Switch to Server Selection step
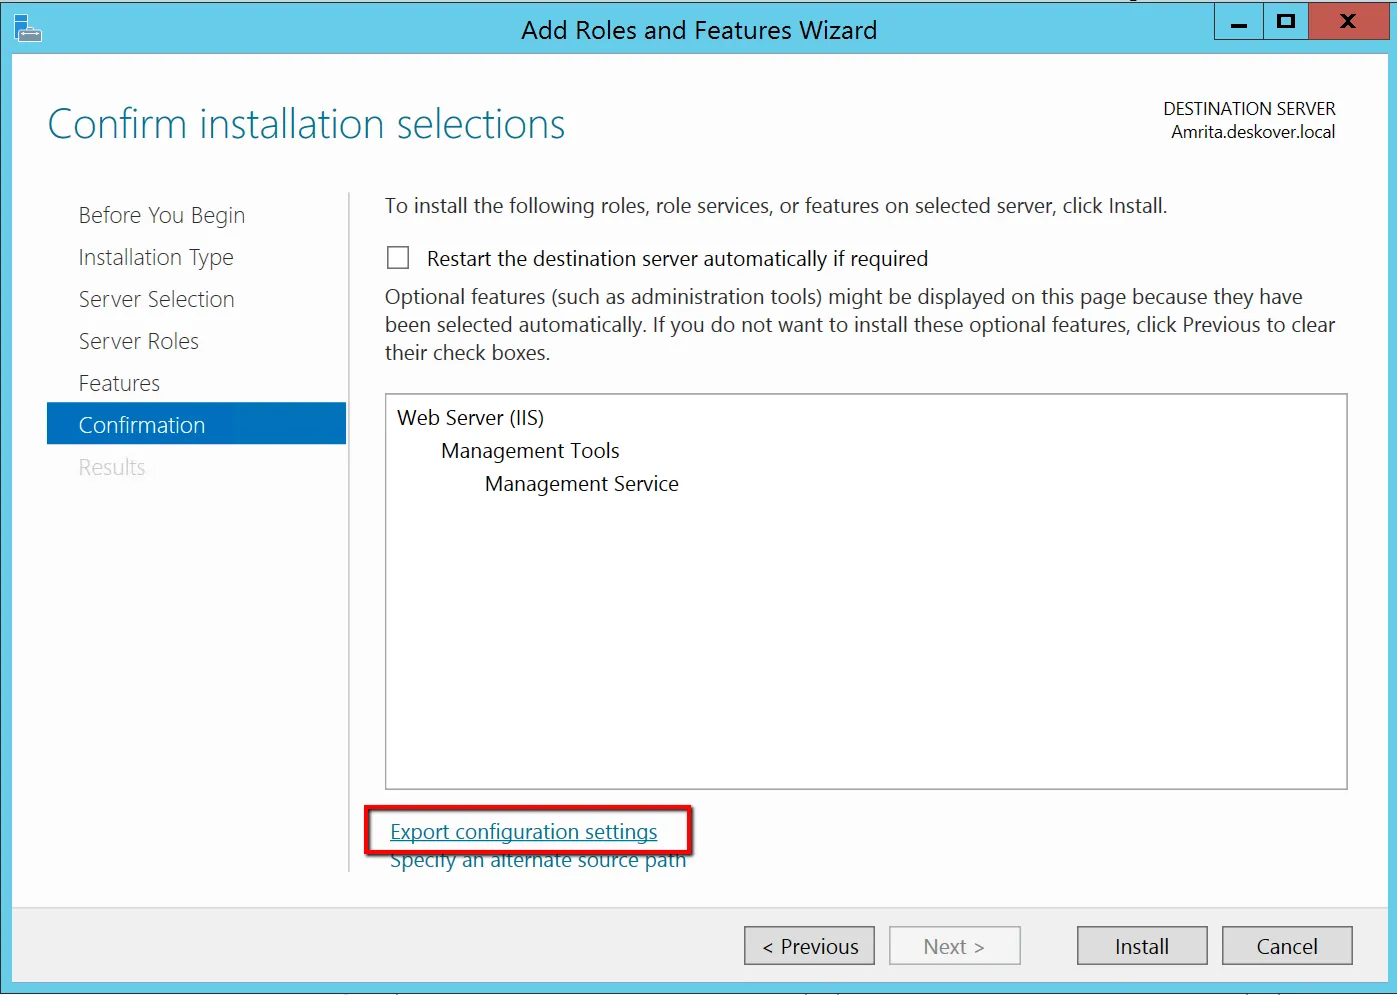1397x995 pixels. 157,299
